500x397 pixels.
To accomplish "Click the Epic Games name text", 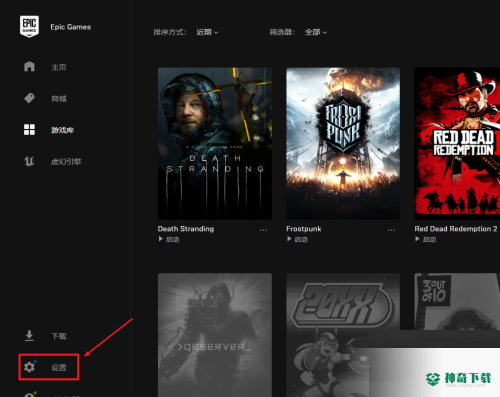I will click(x=71, y=27).
